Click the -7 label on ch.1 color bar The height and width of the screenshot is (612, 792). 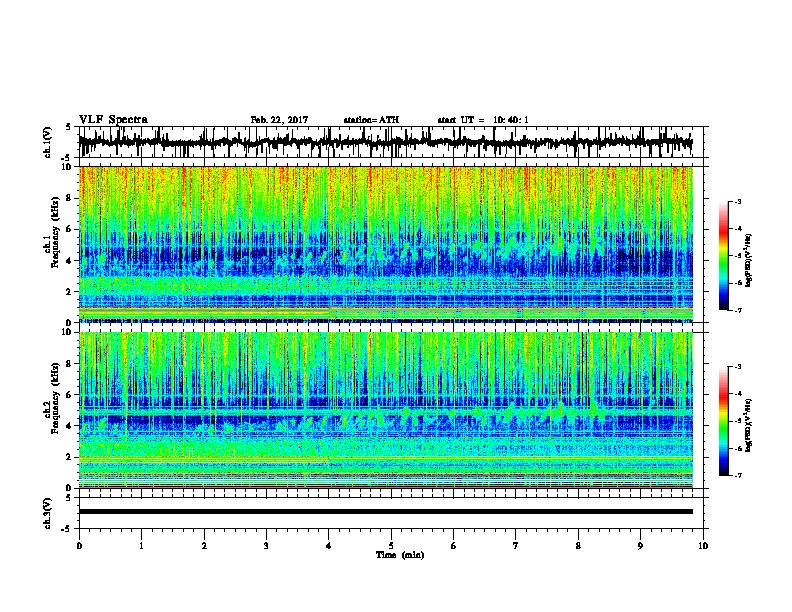(x=737, y=311)
